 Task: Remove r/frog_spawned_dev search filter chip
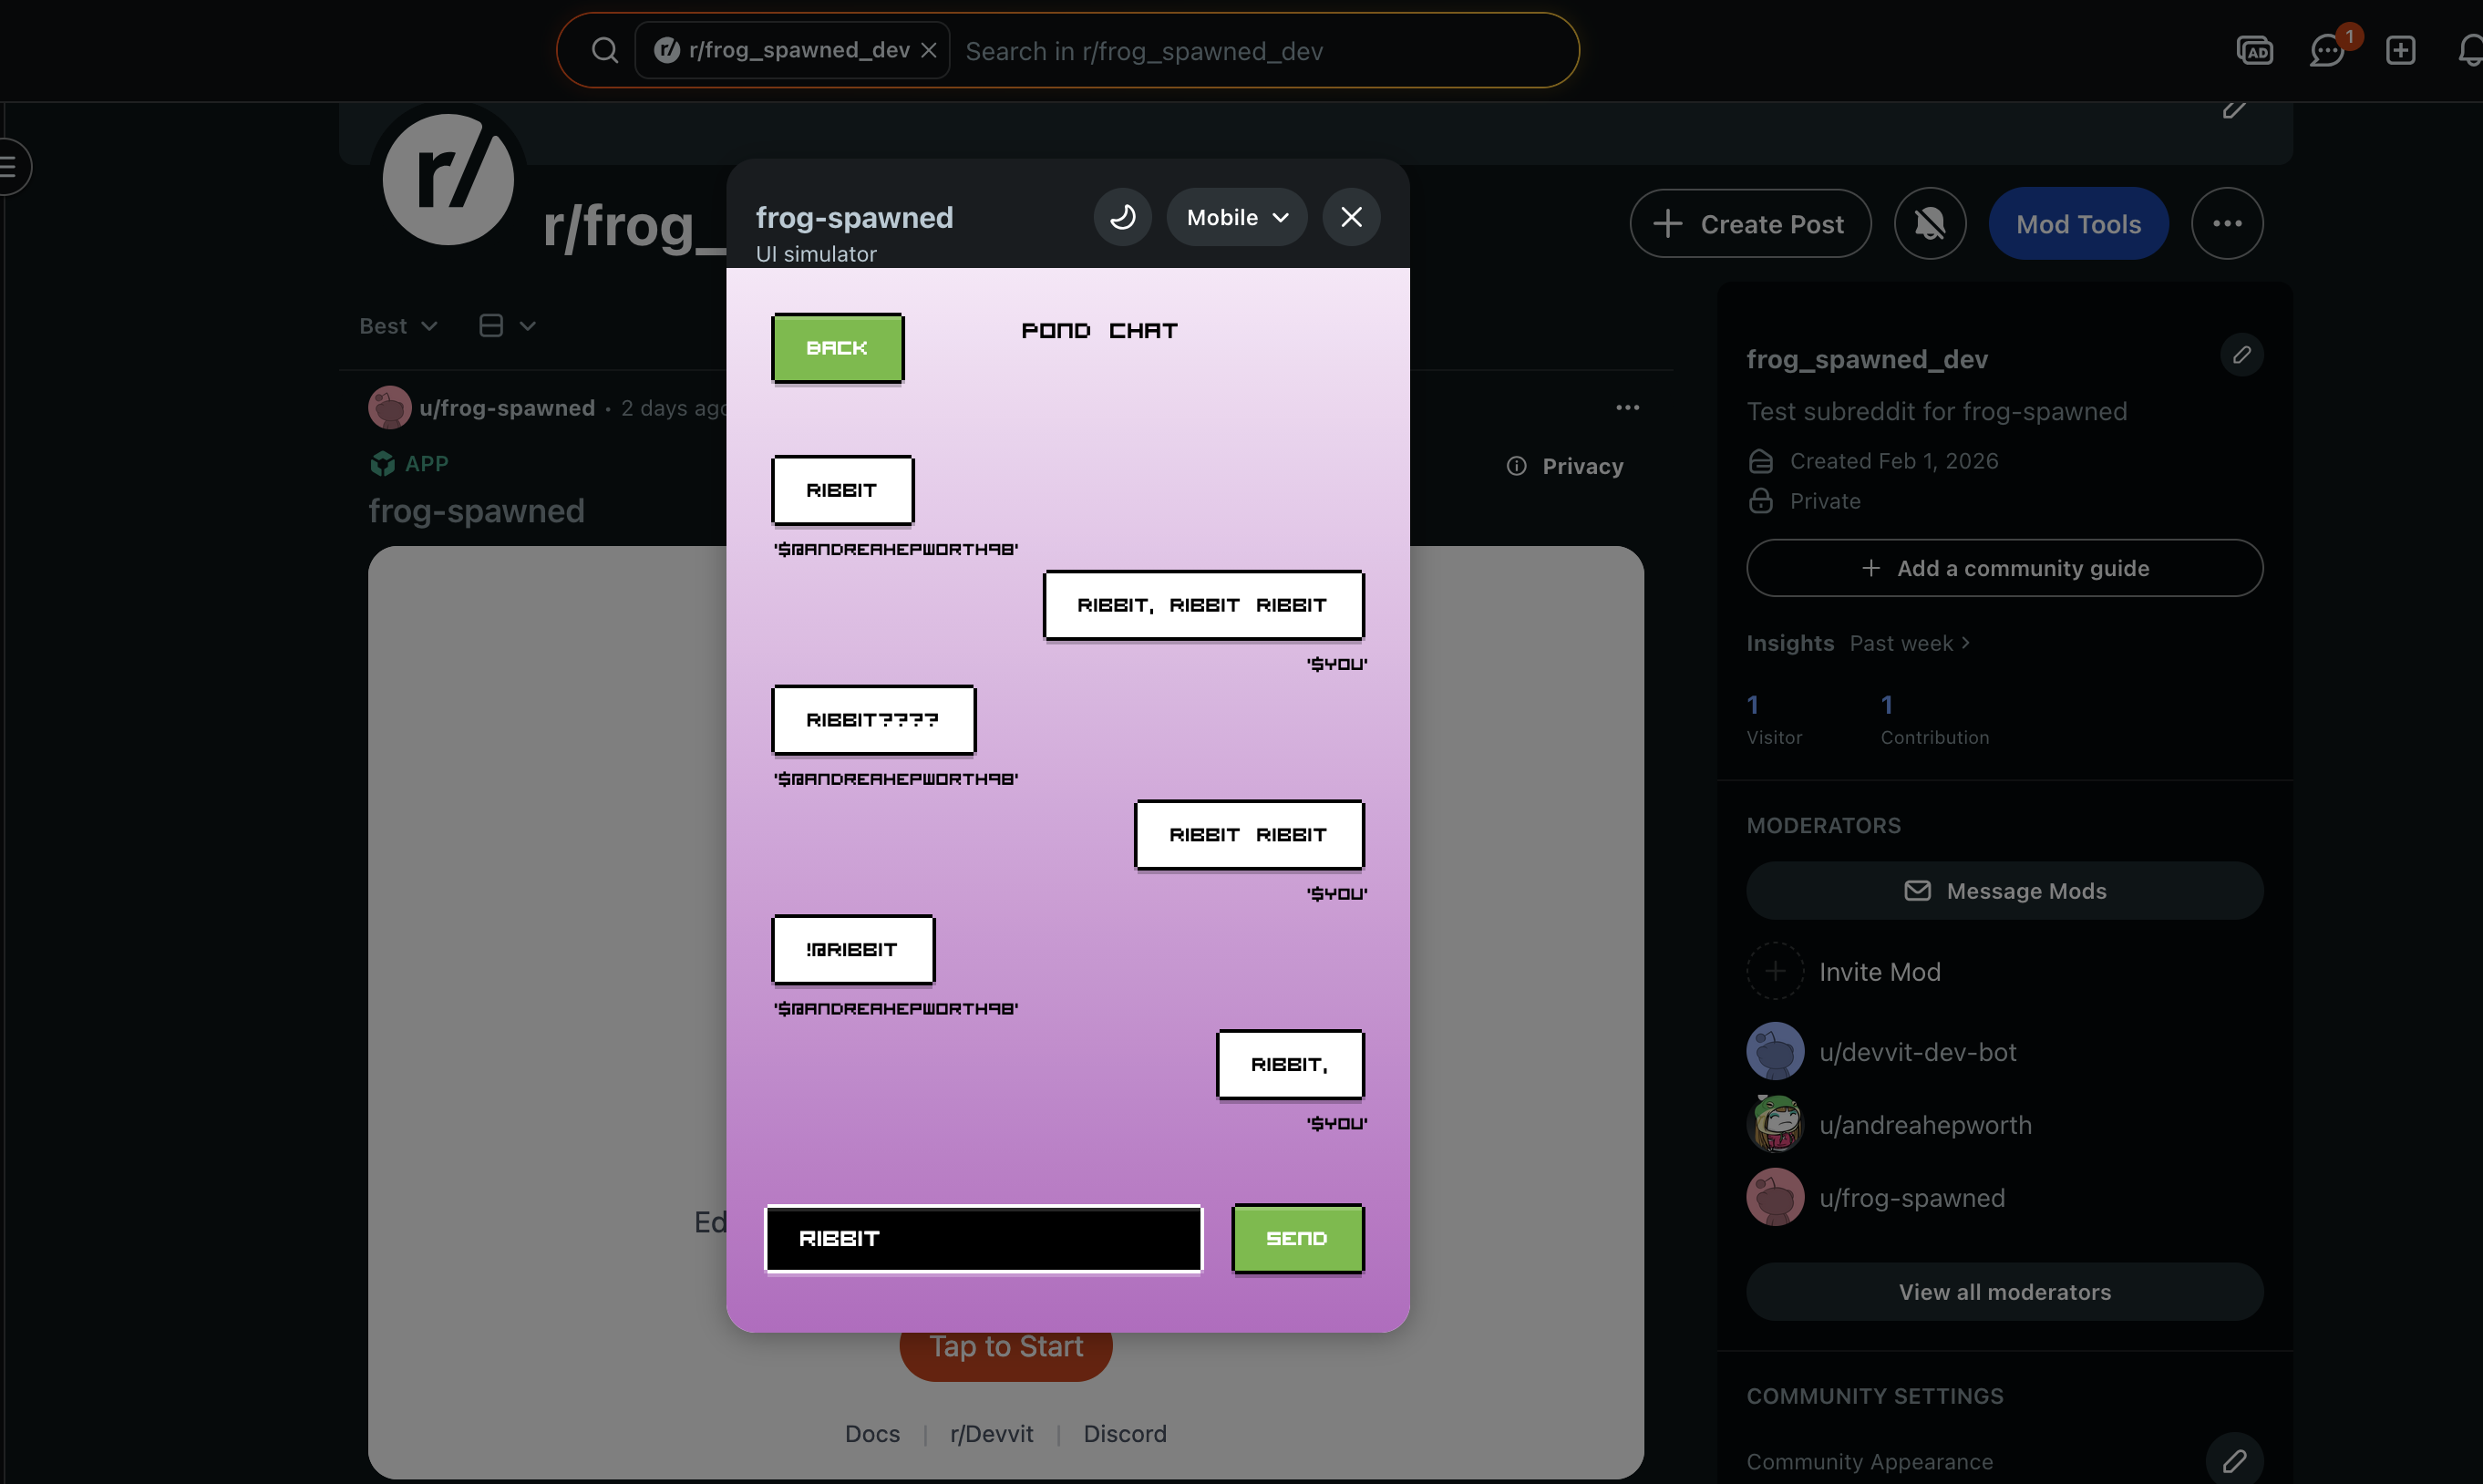929,50
